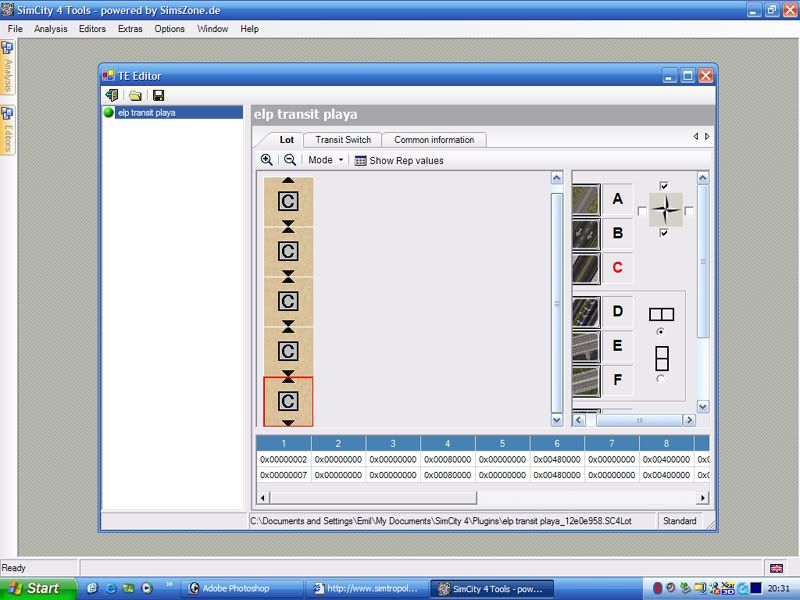Pick the thumbnail beside letter D

[586, 312]
